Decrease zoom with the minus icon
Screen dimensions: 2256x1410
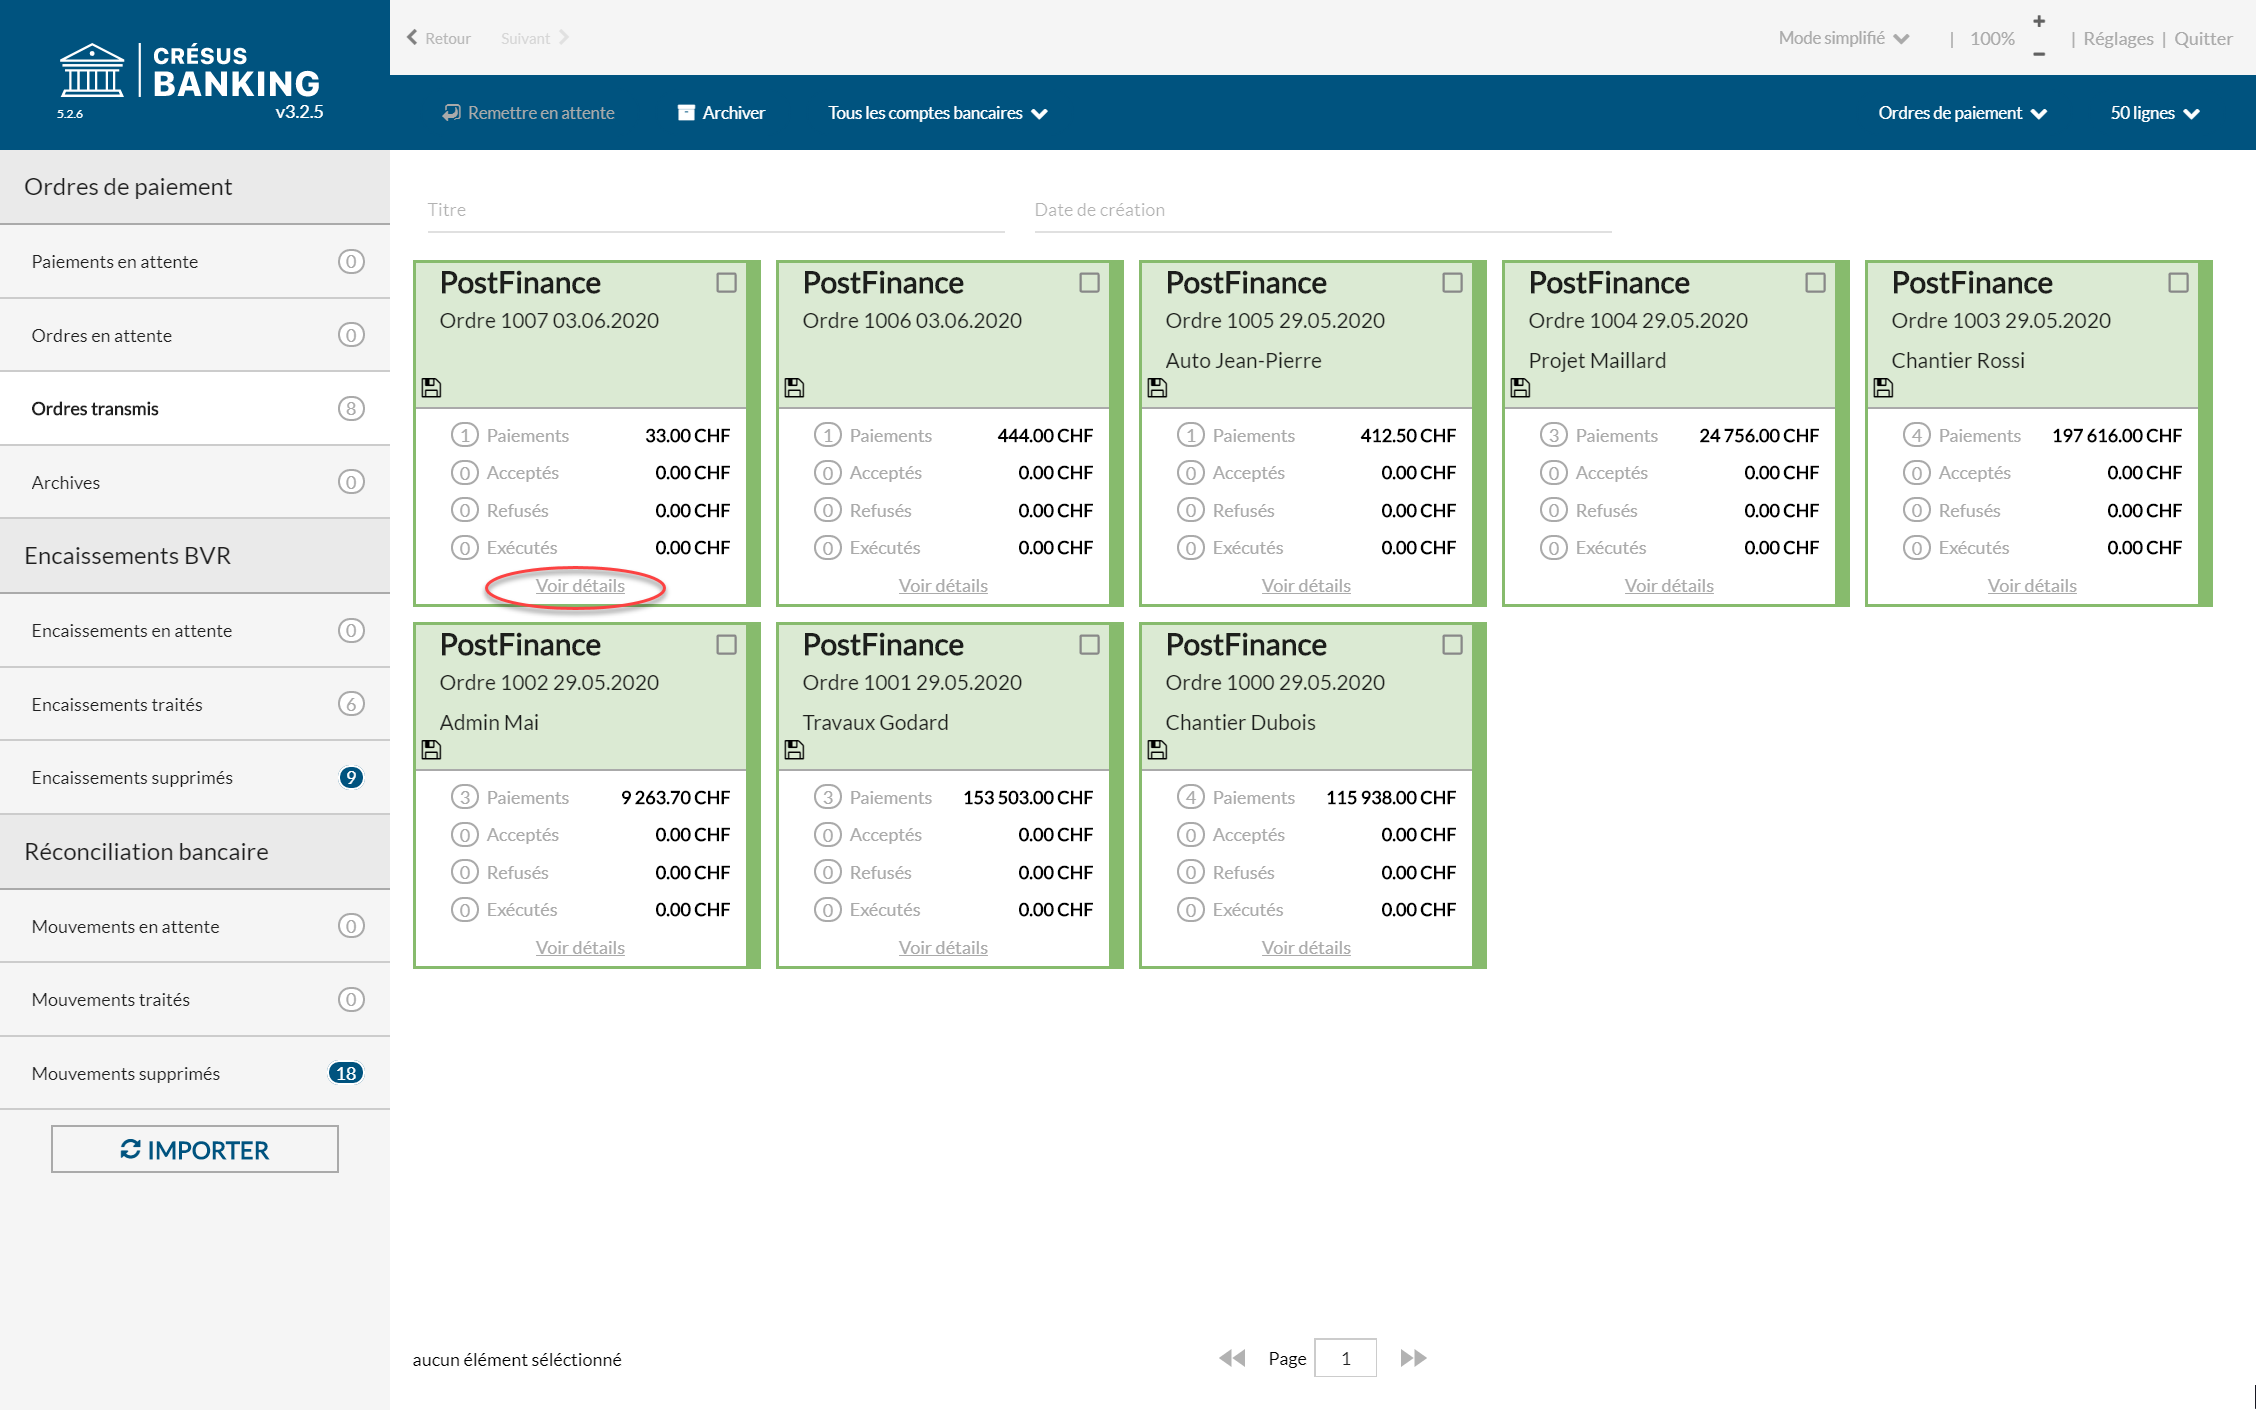[2039, 54]
